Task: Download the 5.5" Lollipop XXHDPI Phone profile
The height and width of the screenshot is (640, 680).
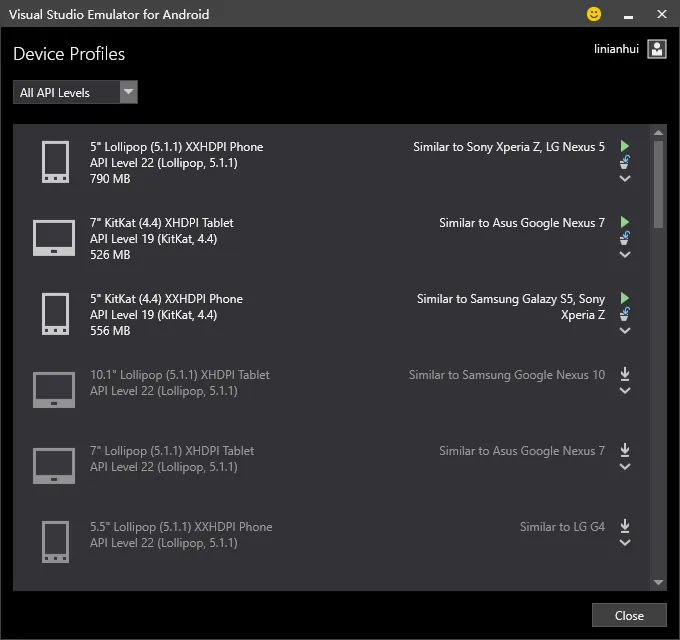Action: pyautogui.click(x=625, y=526)
